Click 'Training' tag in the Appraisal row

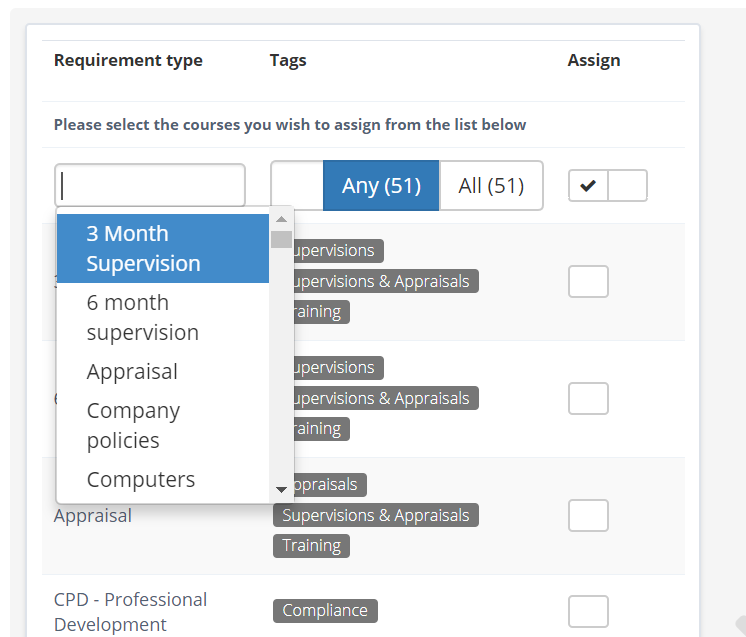click(311, 546)
